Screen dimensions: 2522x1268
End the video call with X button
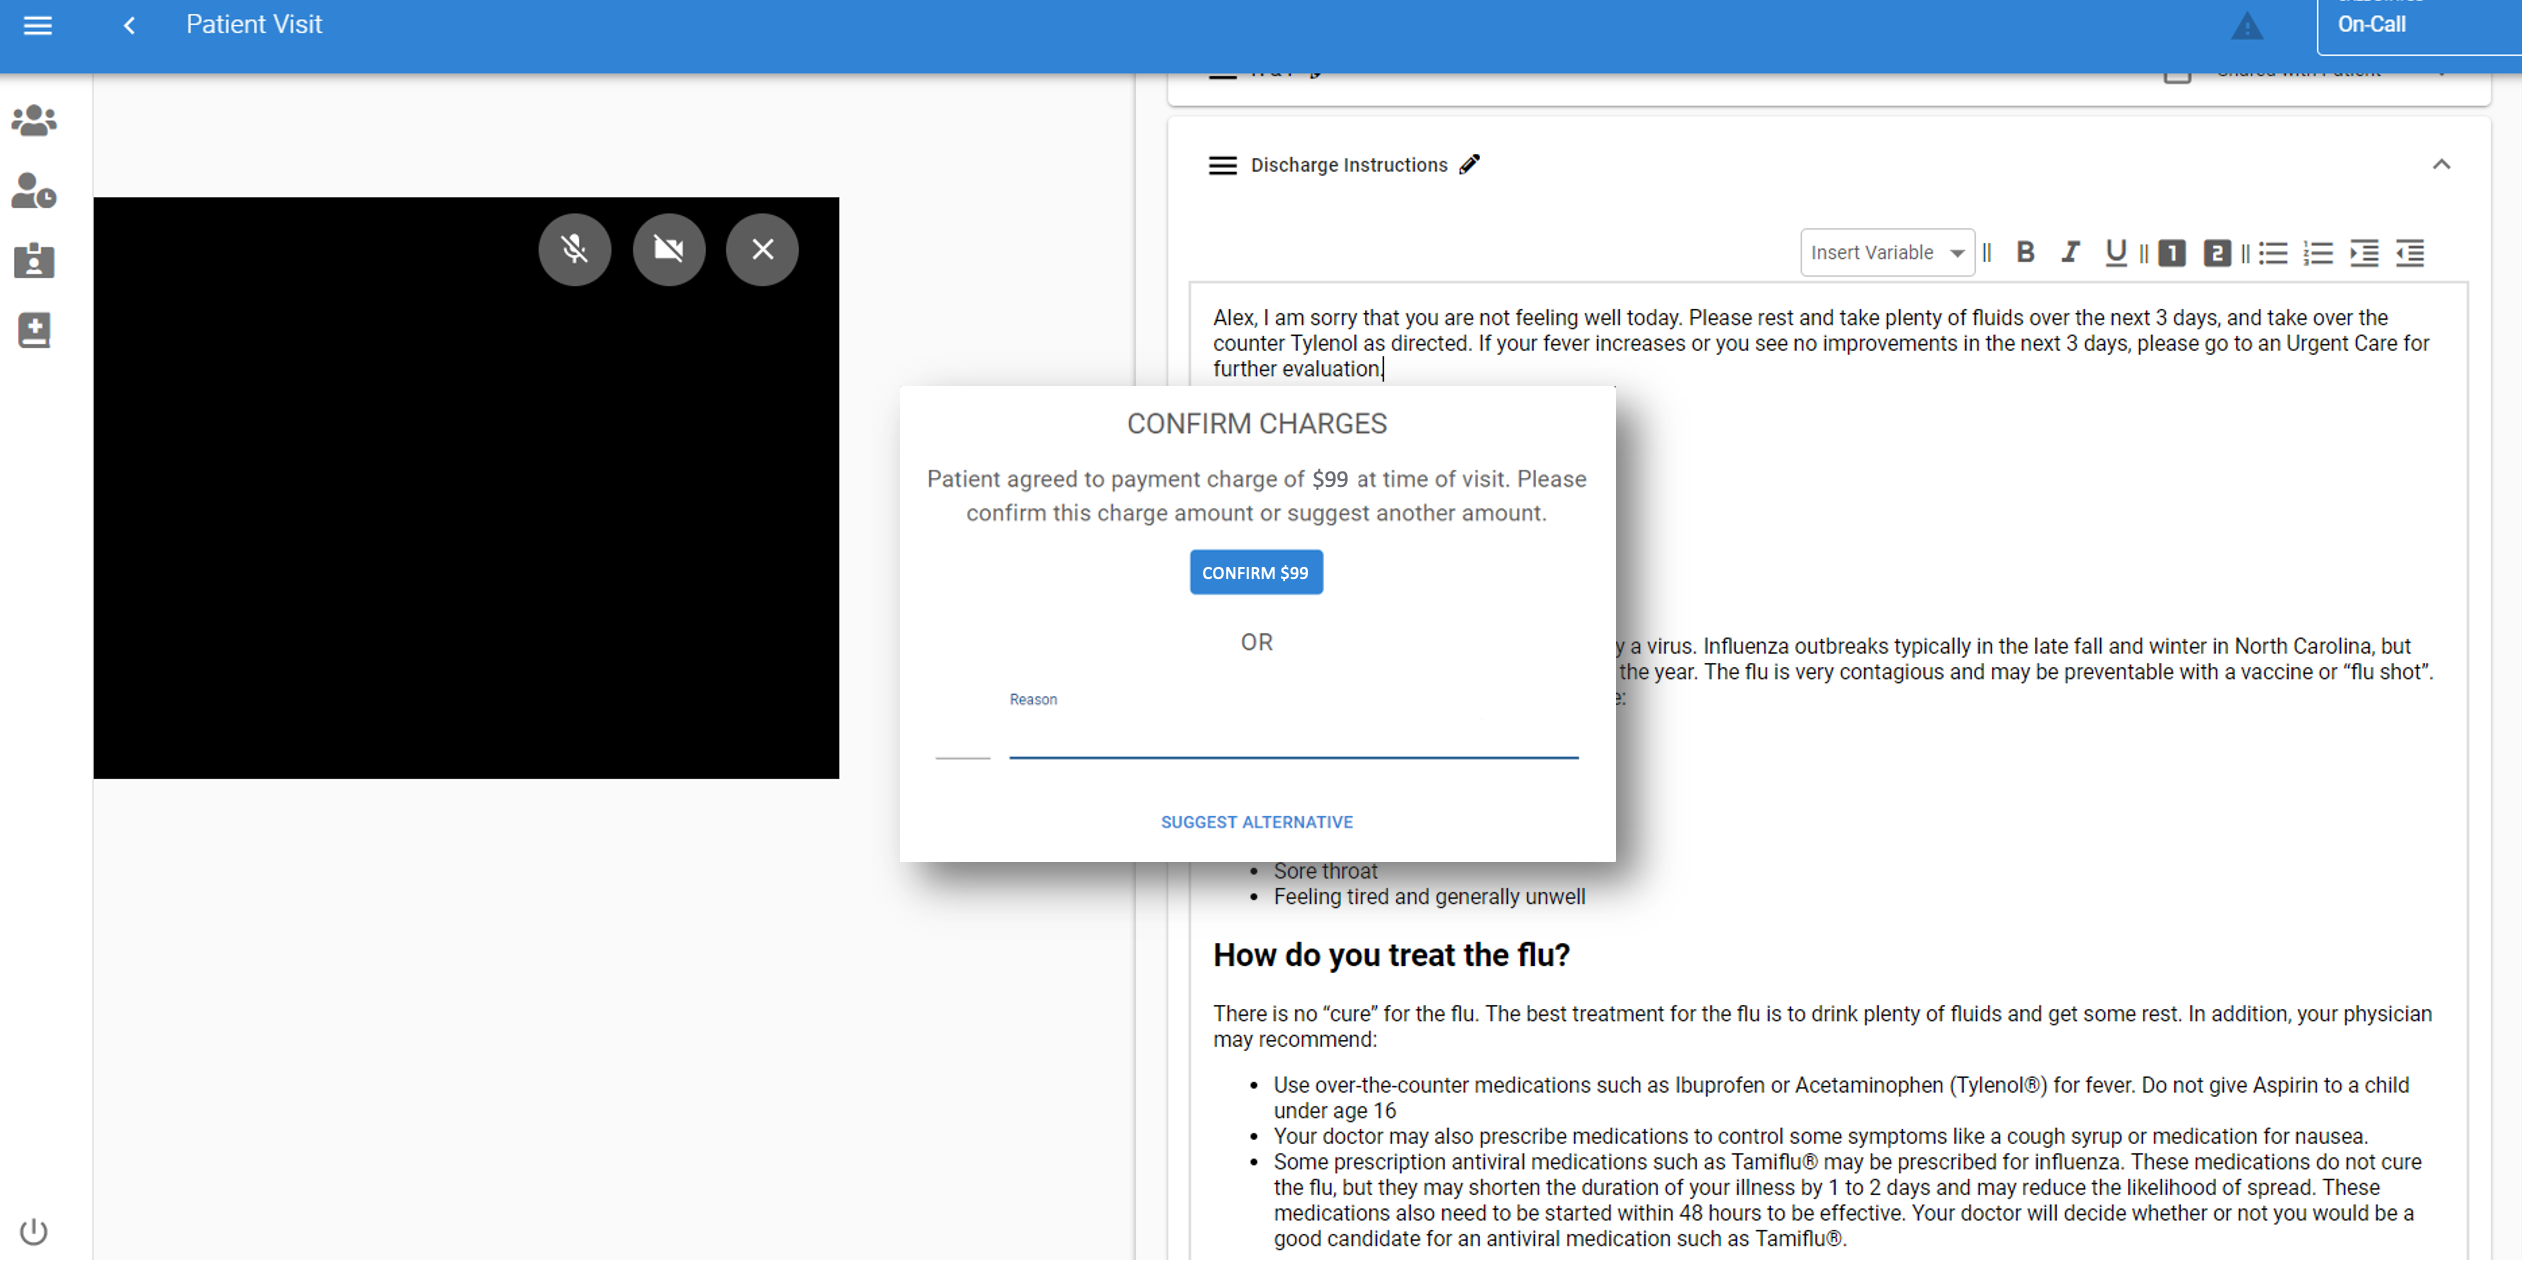(762, 249)
